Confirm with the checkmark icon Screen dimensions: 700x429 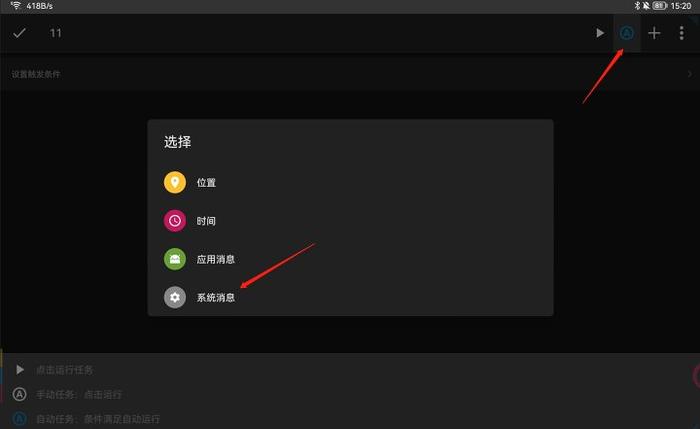19,33
